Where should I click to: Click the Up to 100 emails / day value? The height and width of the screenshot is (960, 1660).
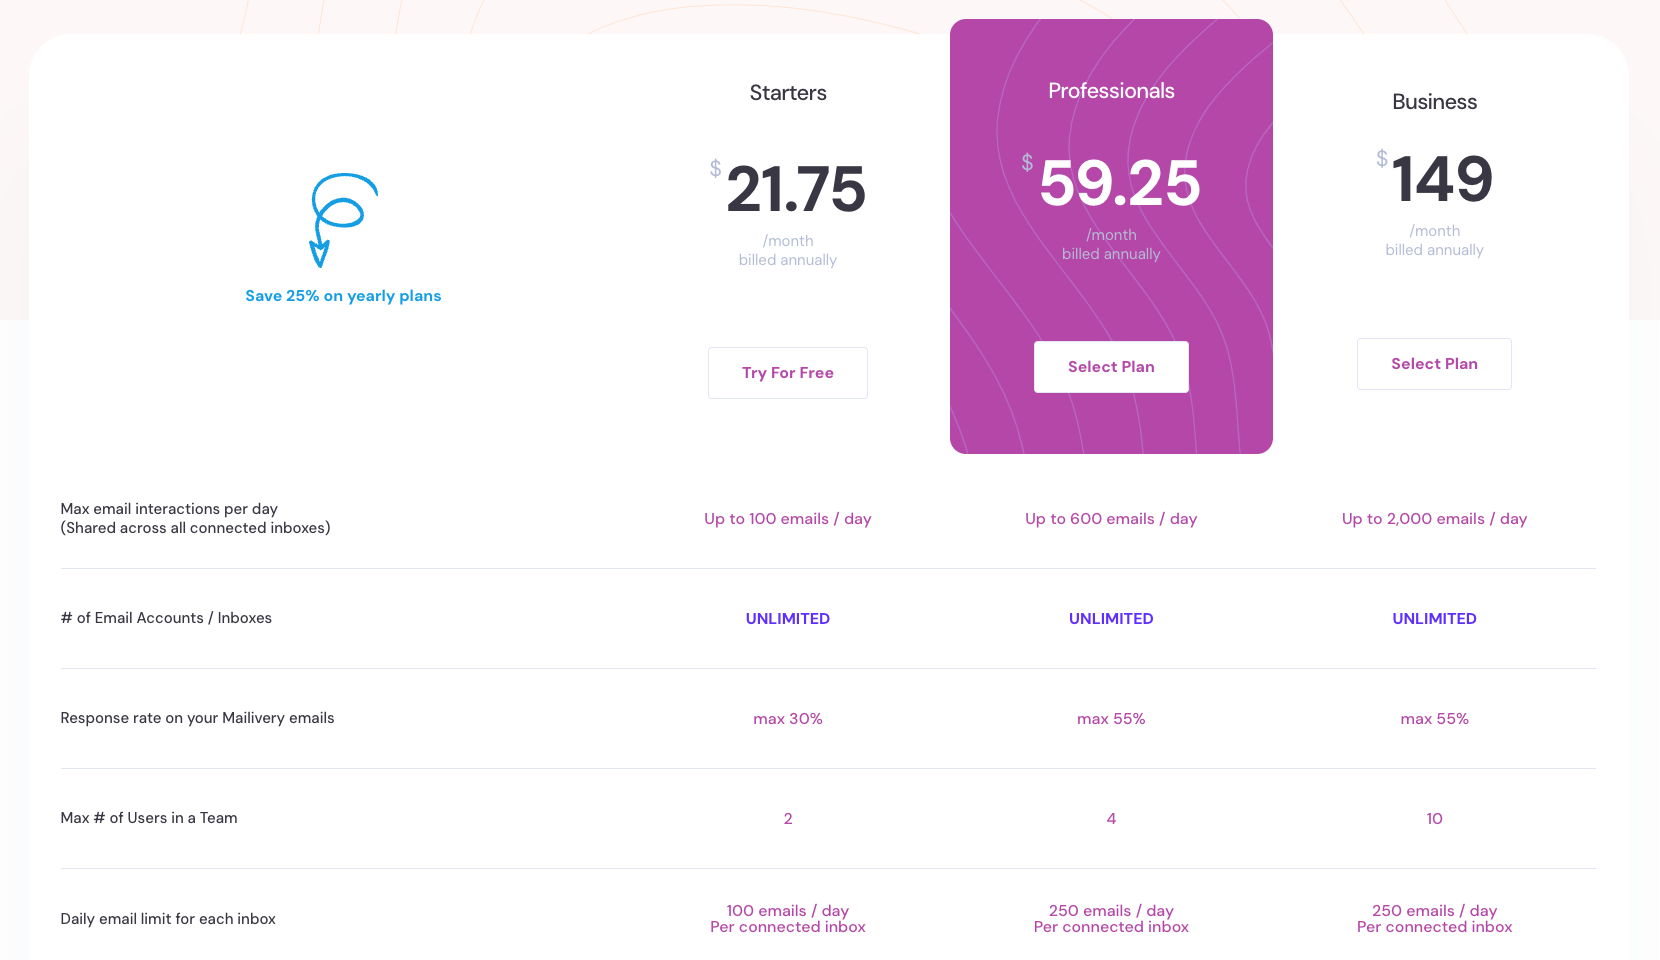pos(788,519)
